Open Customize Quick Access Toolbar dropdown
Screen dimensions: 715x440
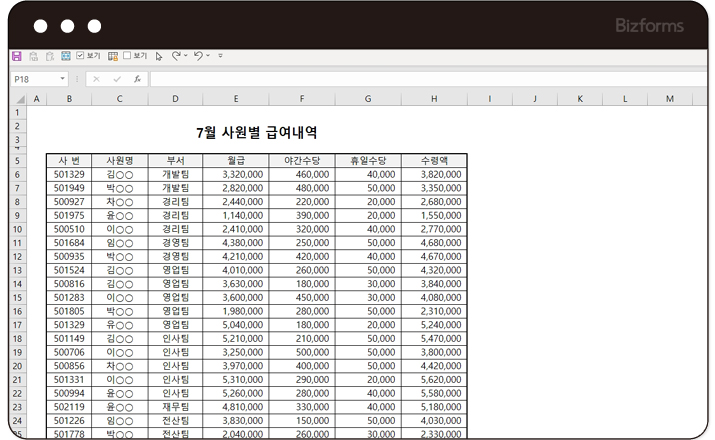pyautogui.click(x=220, y=56)
